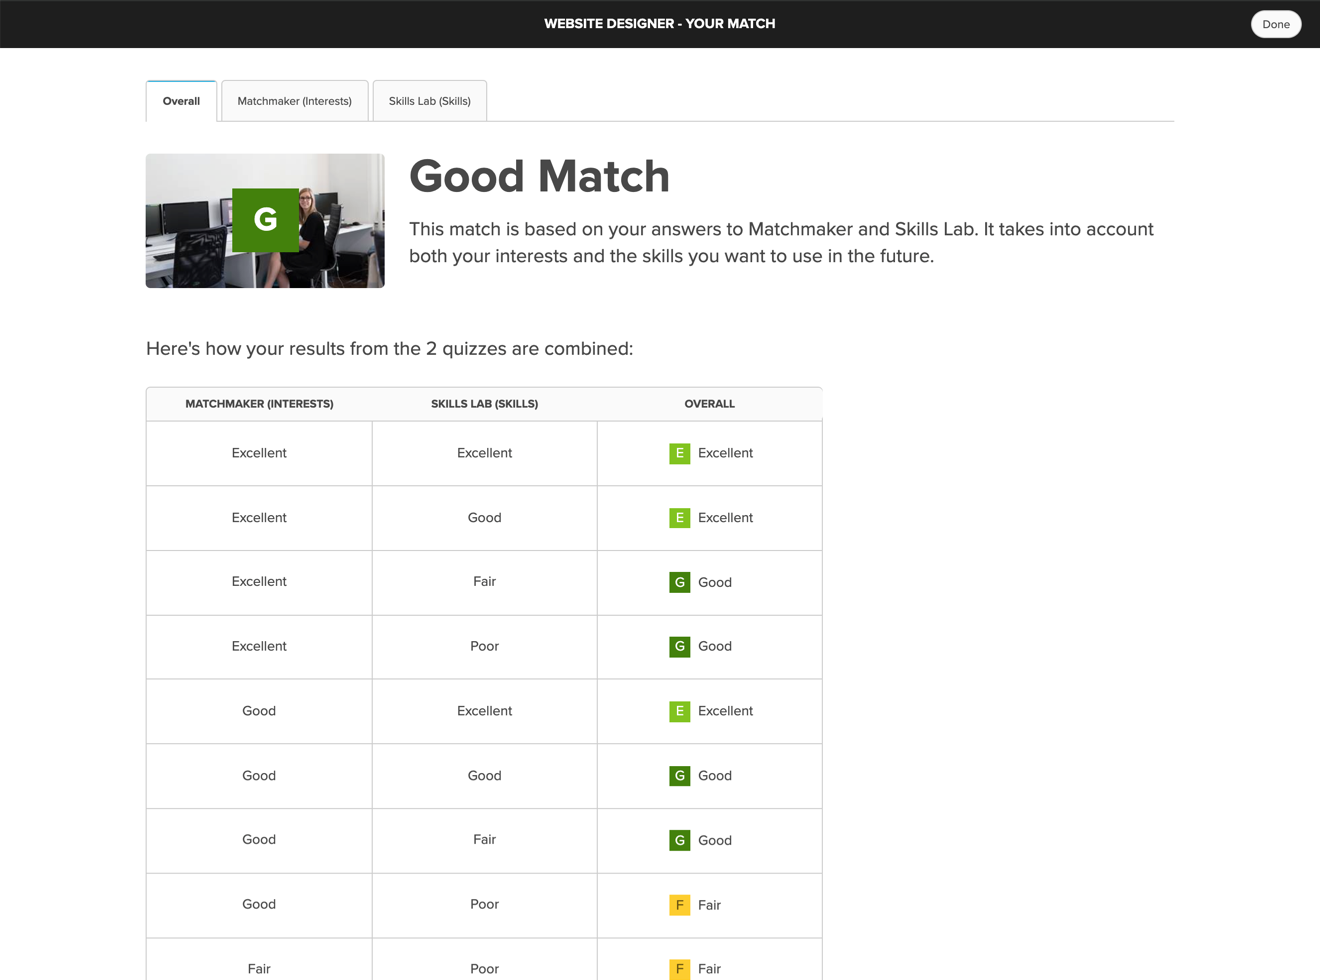This screenshot has height=980, width=1320.
Task: Click the Good Match heading
Action: (539, 176)
